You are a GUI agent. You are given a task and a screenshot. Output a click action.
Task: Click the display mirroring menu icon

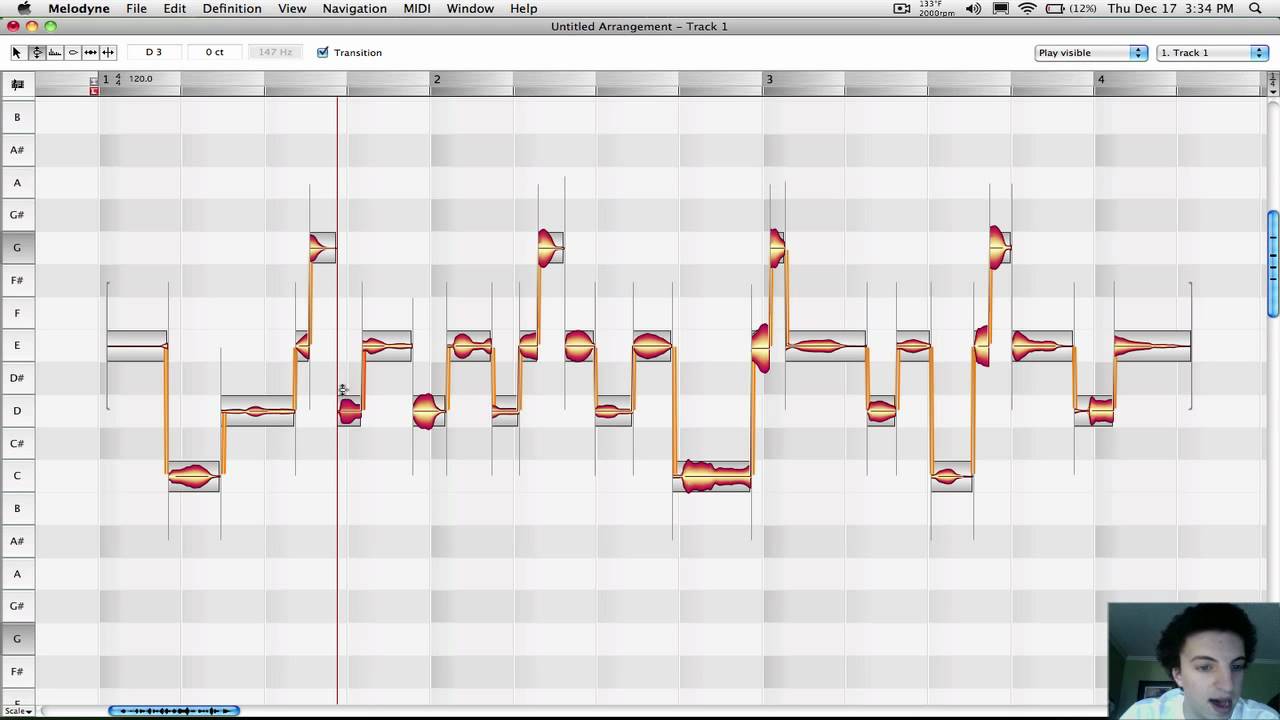[x=1001, y=8]
